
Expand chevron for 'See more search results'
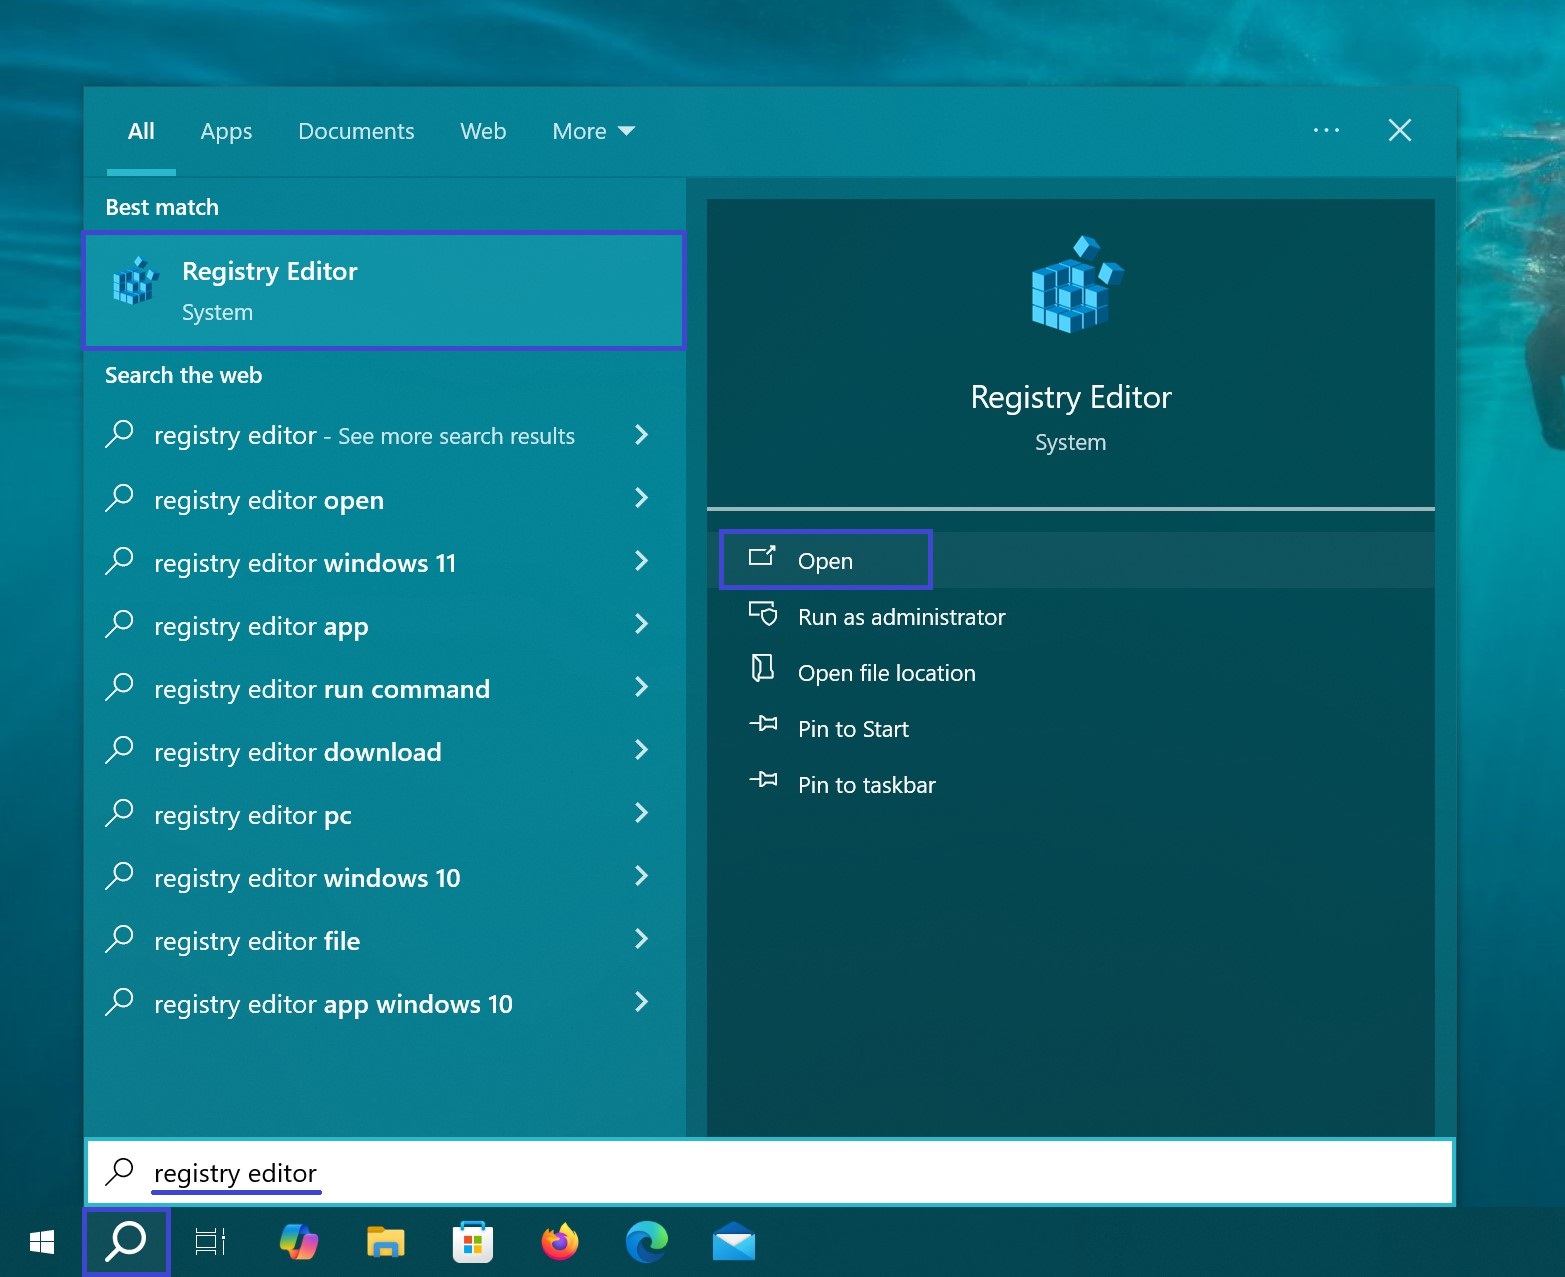tap(642, 435)
